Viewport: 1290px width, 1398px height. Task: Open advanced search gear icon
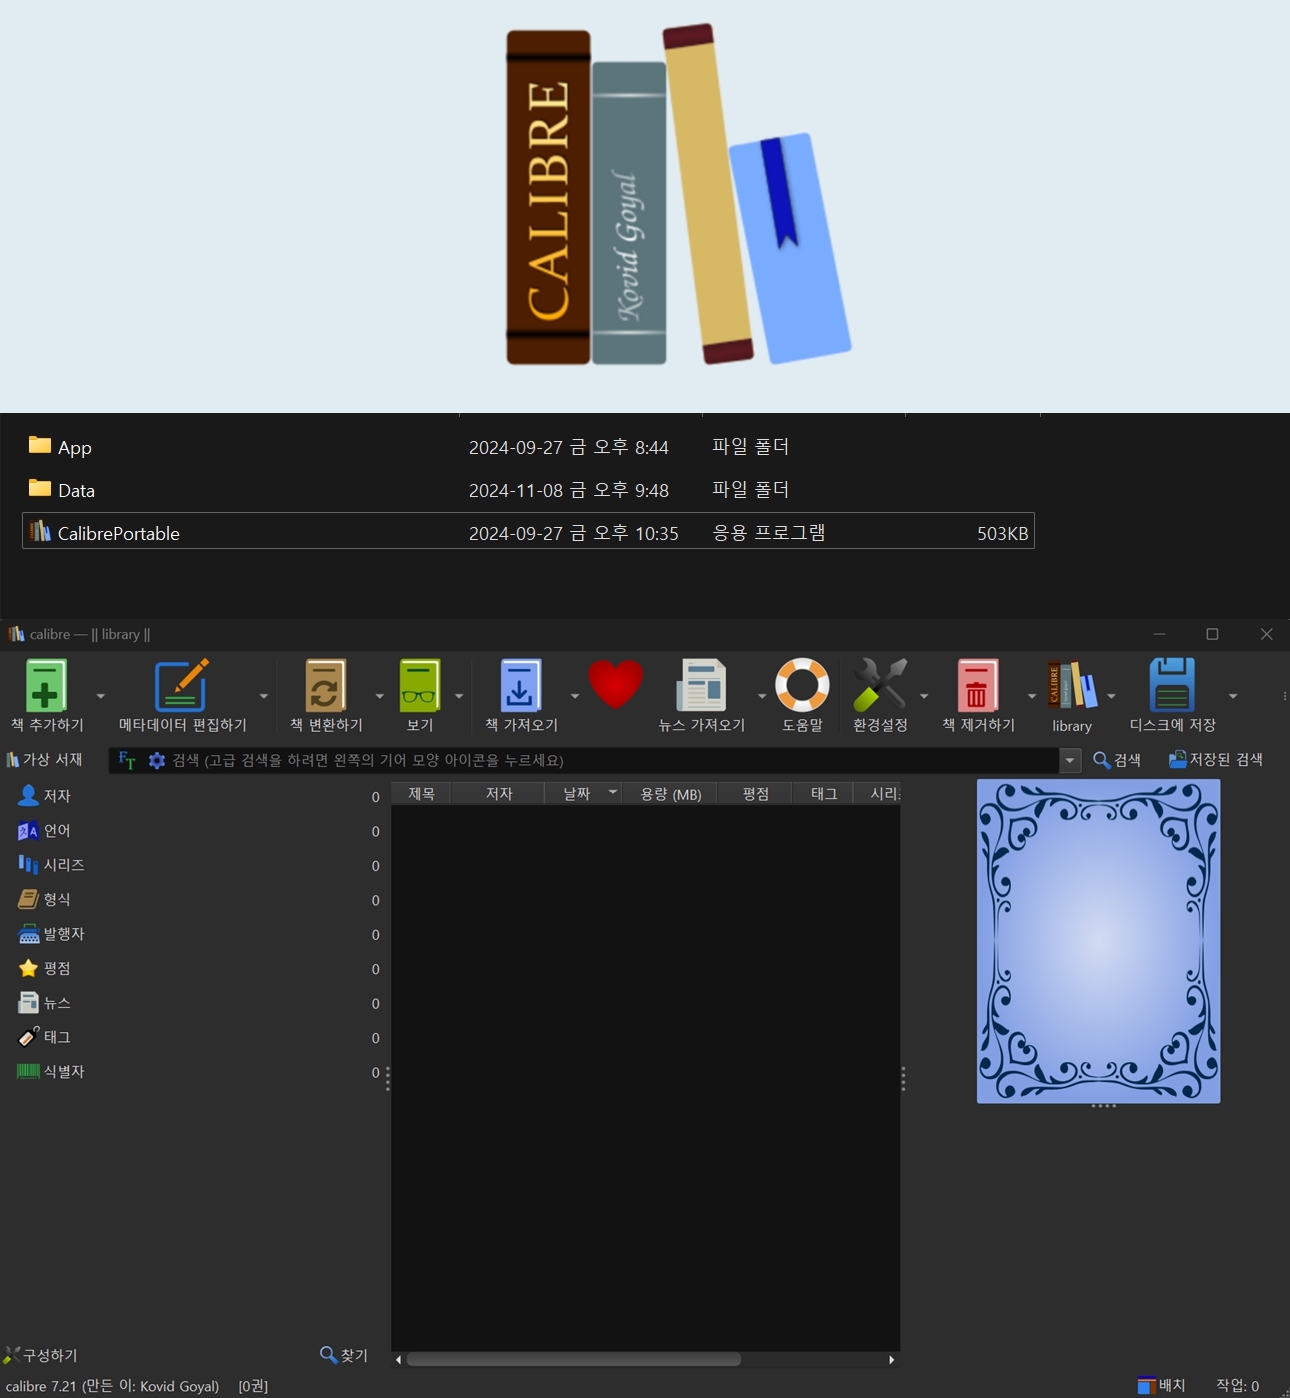pos(157,760)
